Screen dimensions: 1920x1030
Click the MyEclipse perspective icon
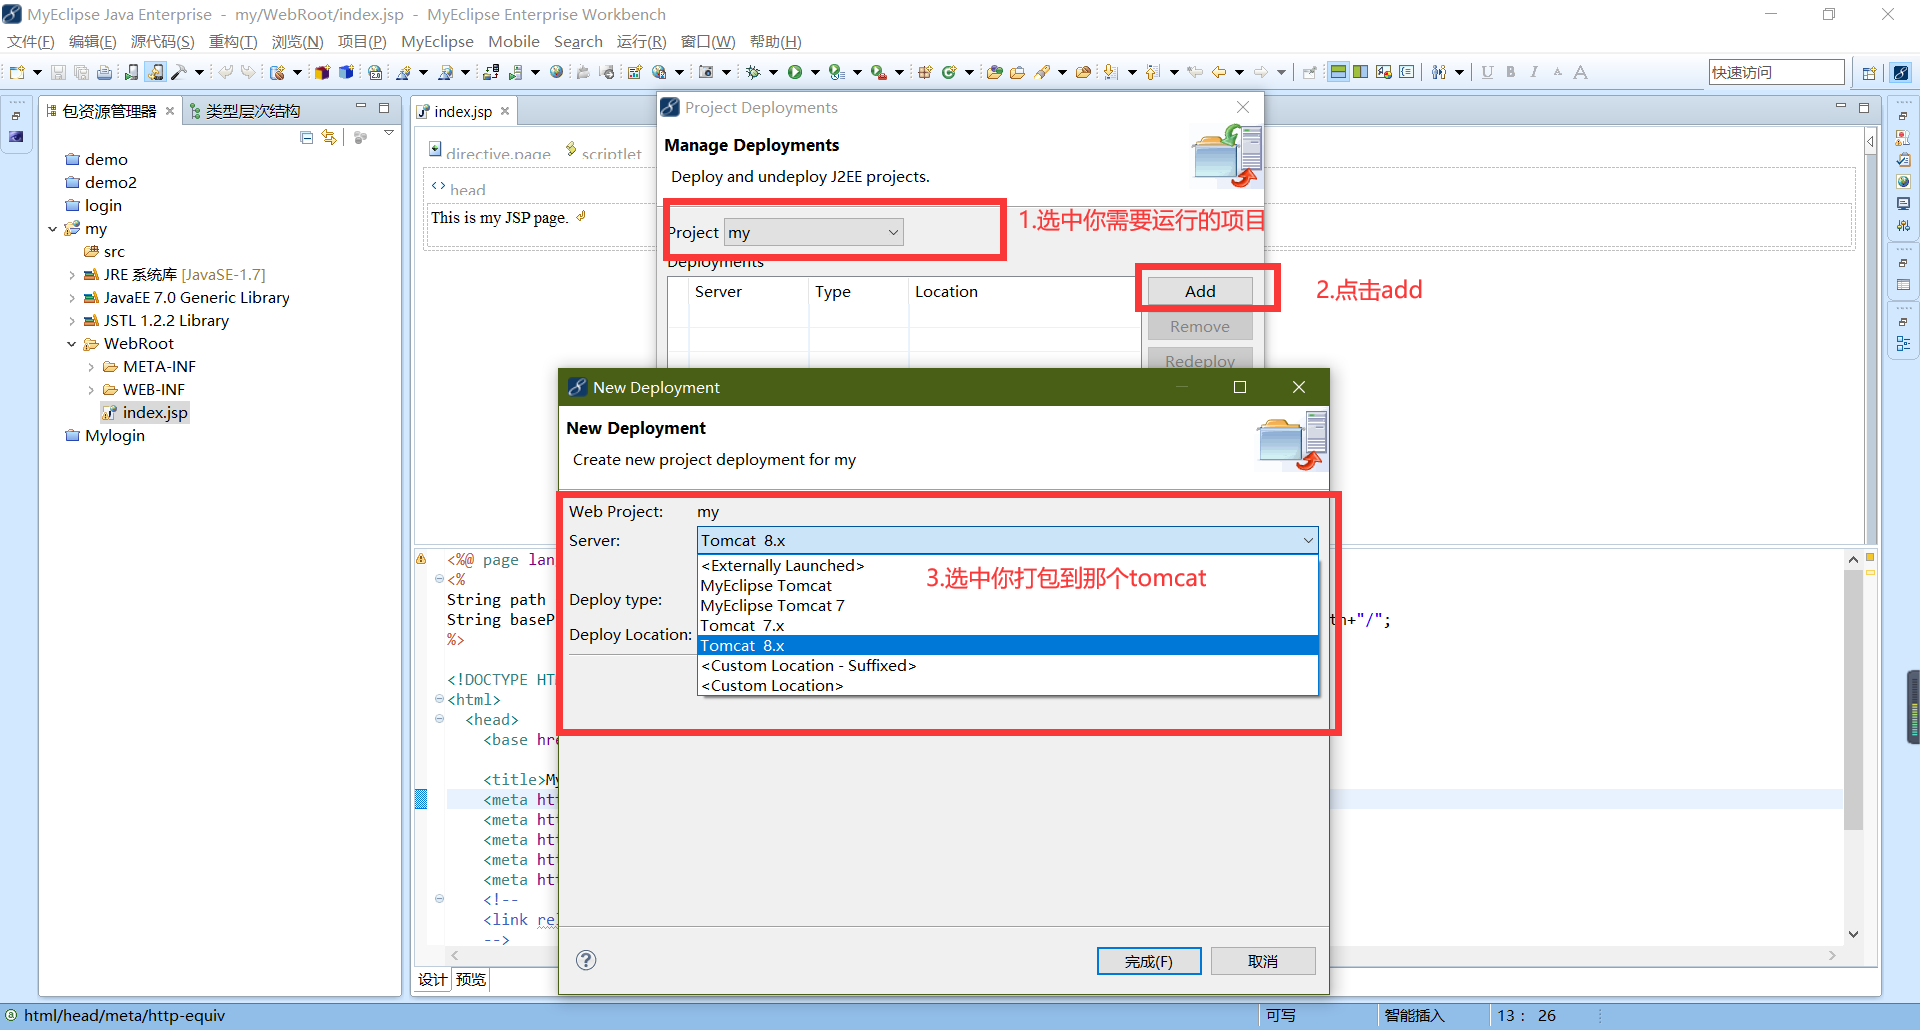[1901, 72]
